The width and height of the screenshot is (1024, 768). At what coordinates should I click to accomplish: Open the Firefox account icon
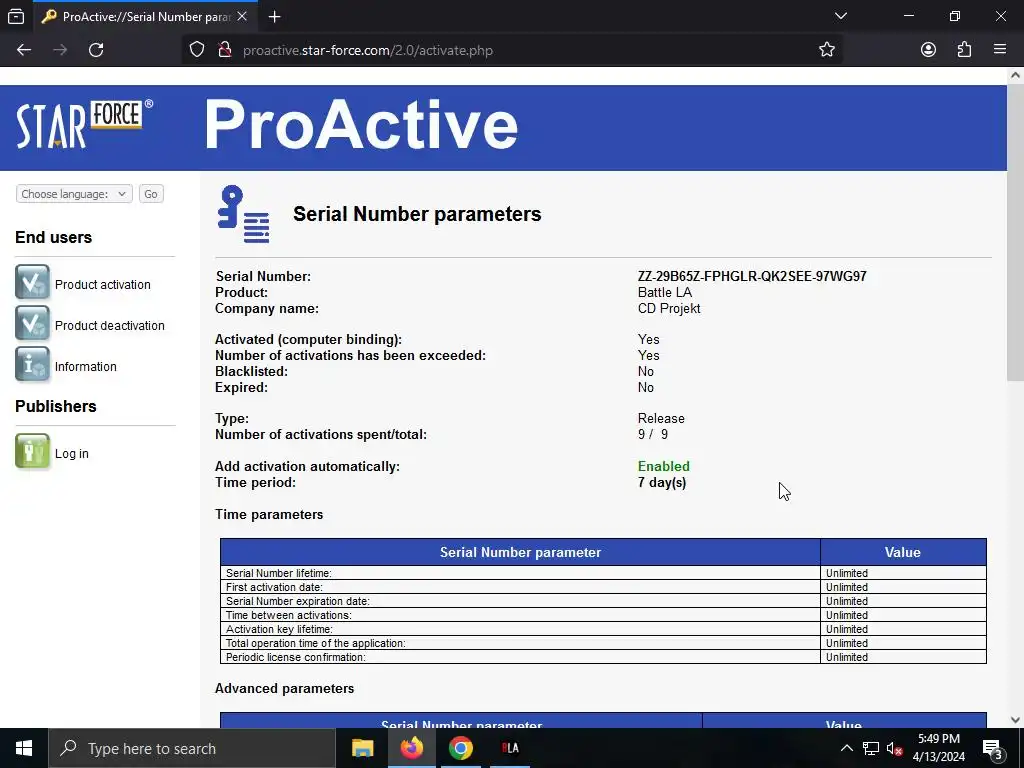[x=928, y=50]
